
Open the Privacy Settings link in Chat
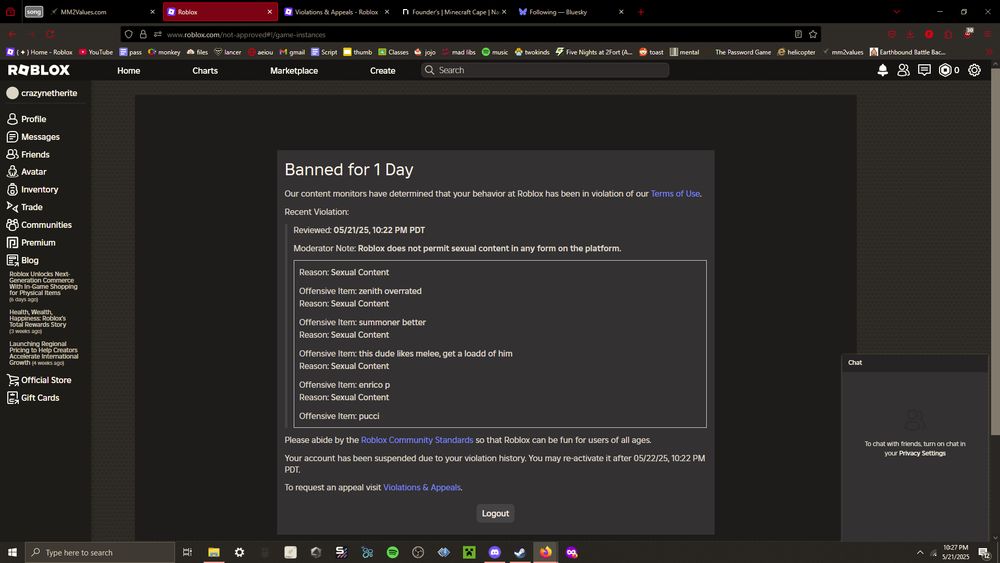coord(922,453)
